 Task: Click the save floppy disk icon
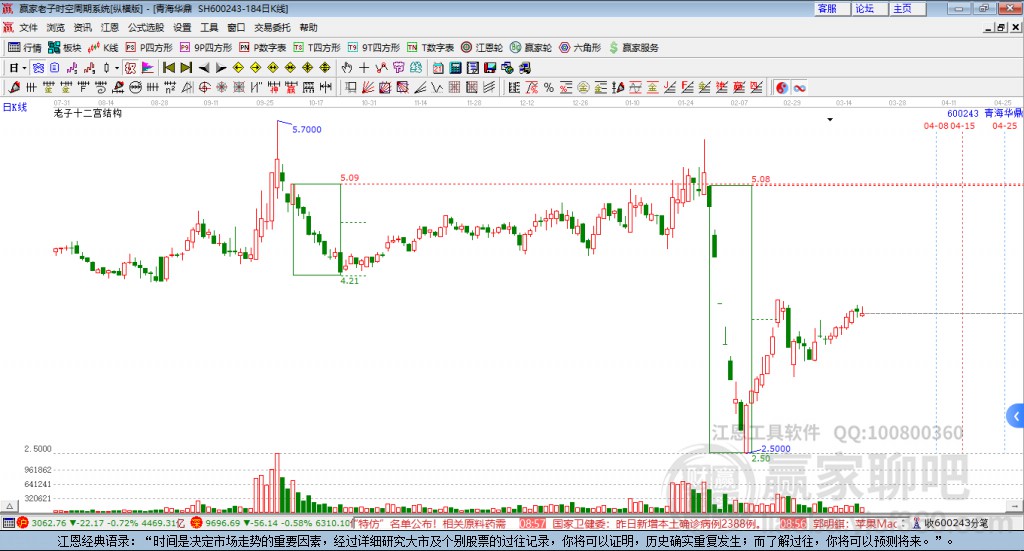pos(490,68)
